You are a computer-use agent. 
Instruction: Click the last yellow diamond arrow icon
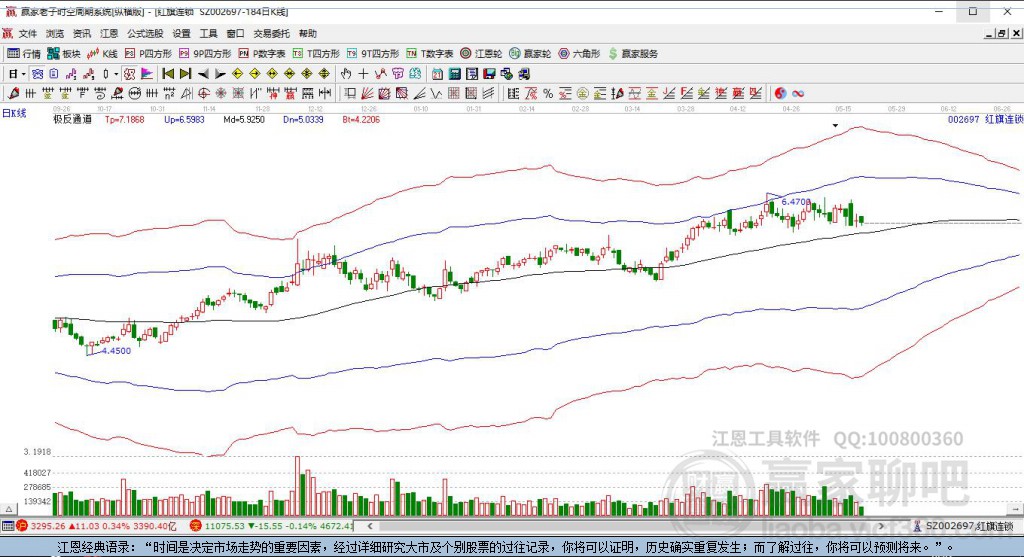coord(324,74)
